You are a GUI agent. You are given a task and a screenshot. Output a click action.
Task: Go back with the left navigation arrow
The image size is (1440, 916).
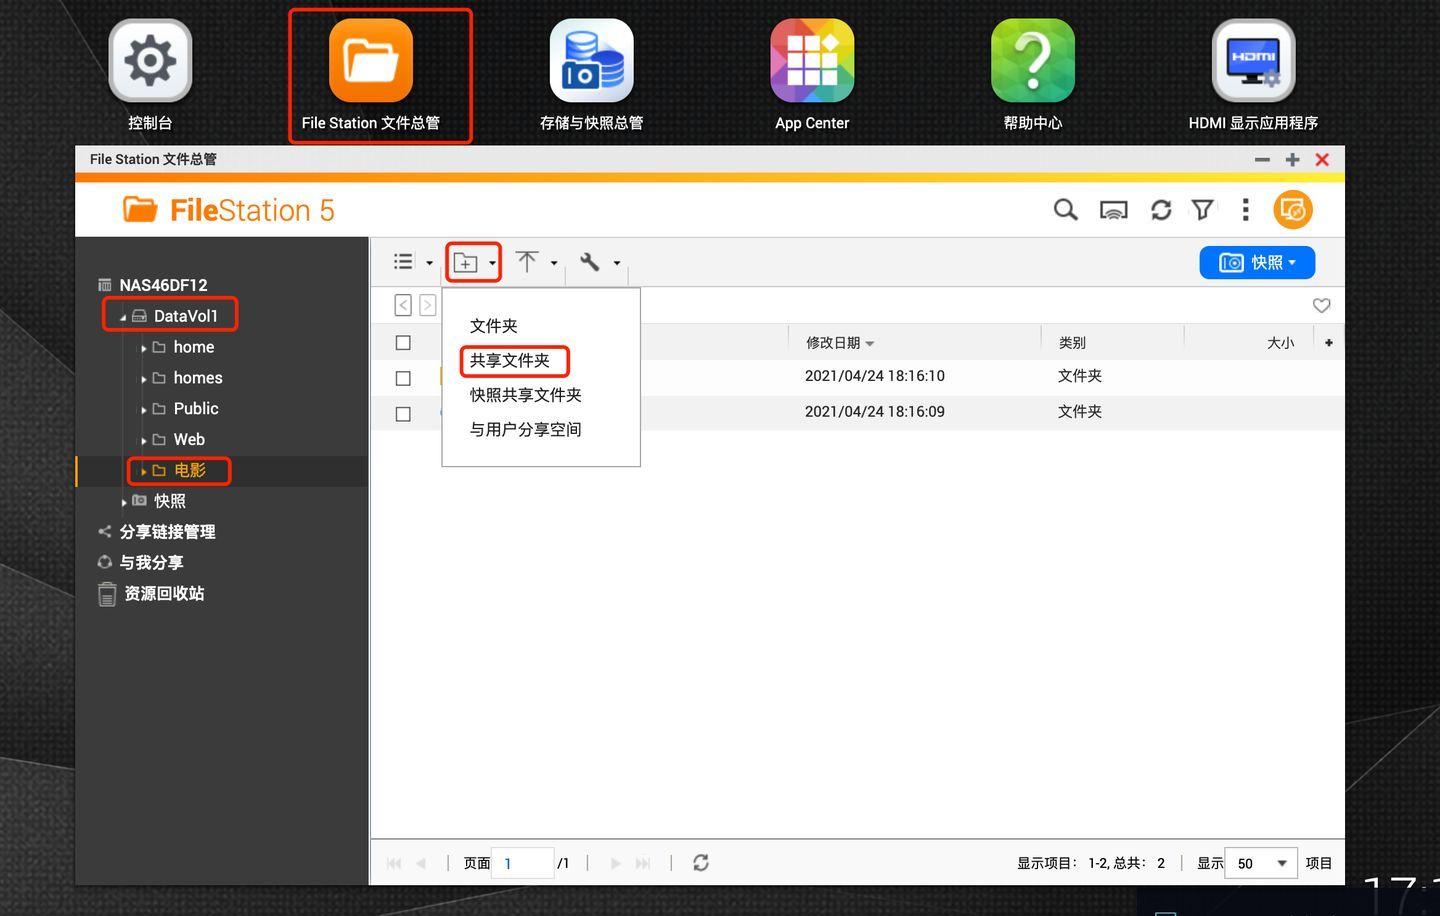point(403,305)
